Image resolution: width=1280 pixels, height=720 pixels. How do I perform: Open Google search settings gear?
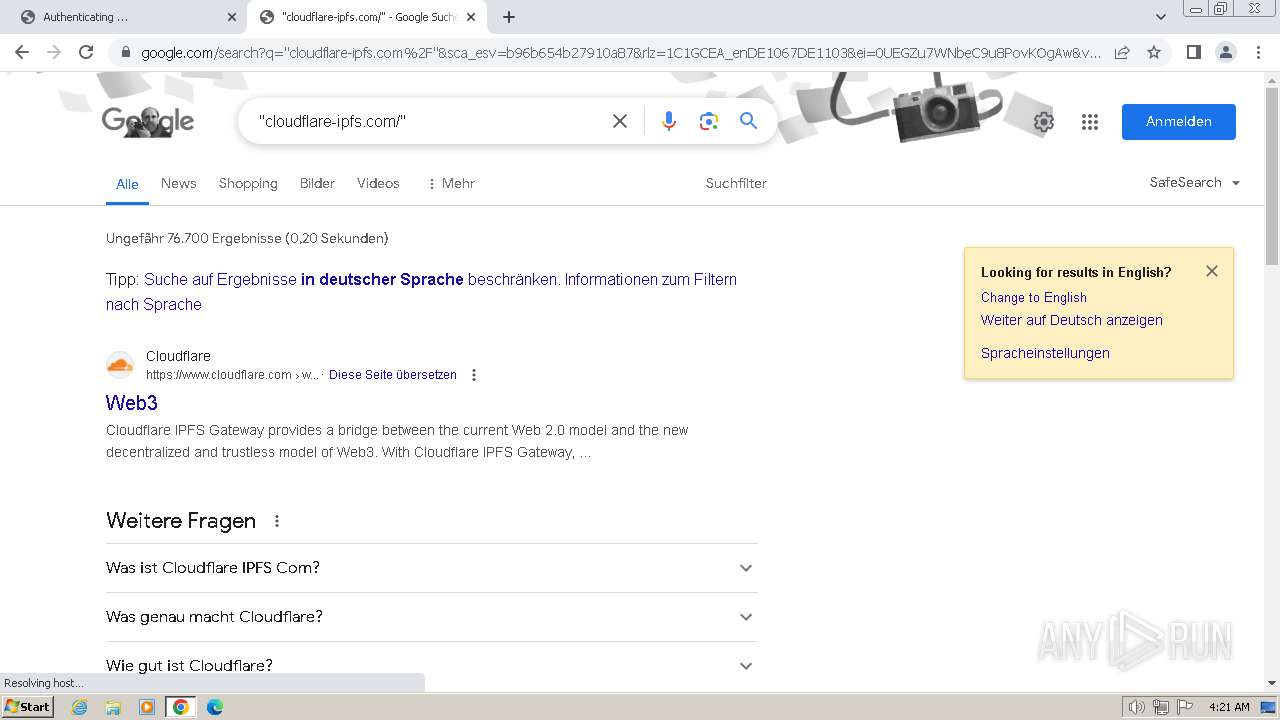point(1044,122)
